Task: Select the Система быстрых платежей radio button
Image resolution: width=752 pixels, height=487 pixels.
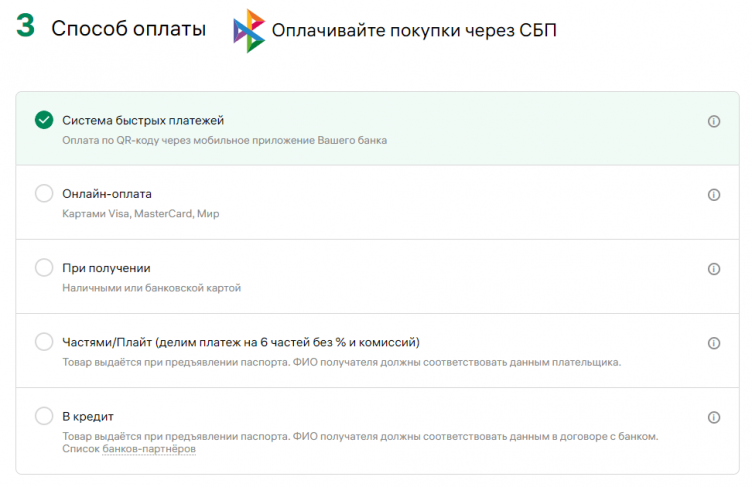Action: pos(44,120)
